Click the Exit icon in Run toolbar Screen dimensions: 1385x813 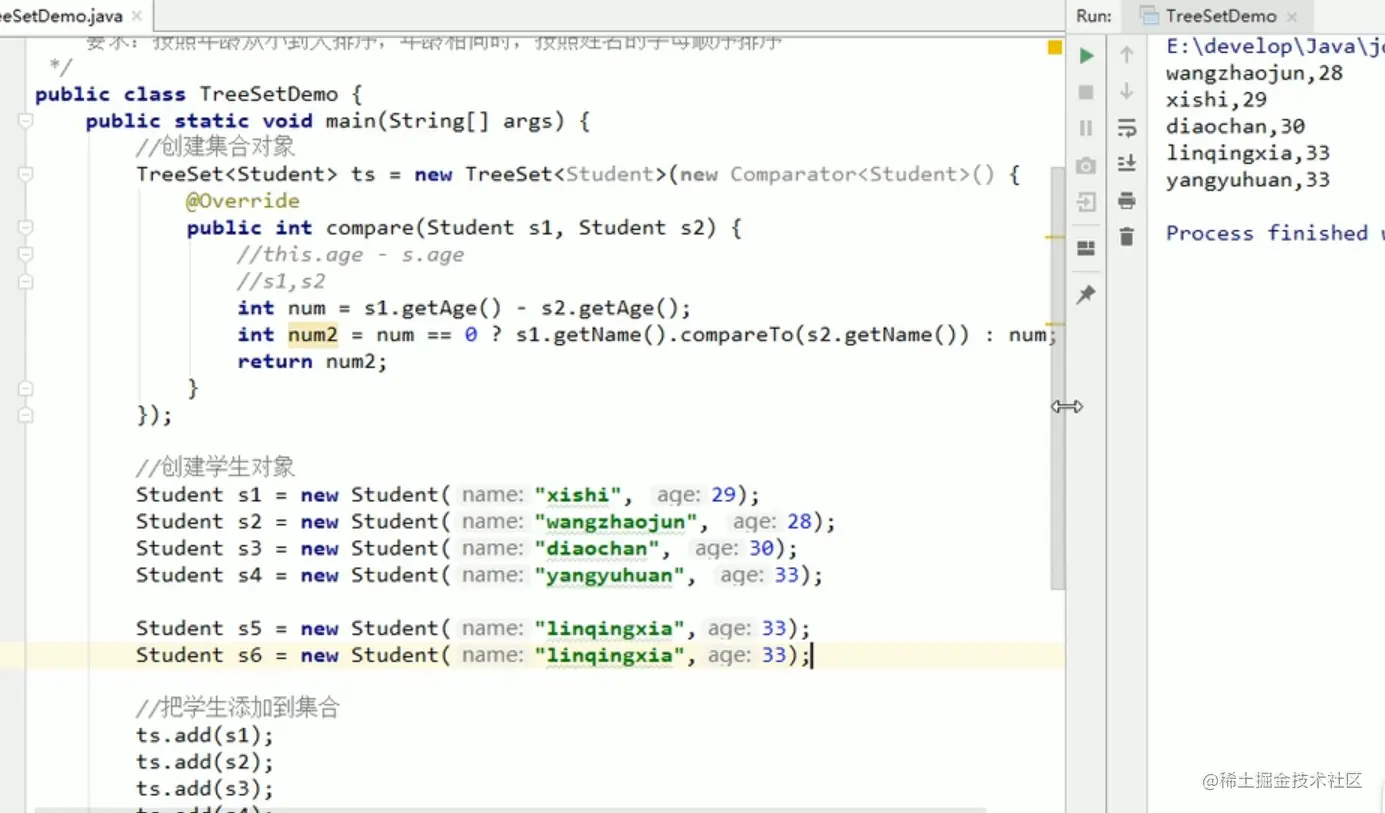(x=1086, y=202)
